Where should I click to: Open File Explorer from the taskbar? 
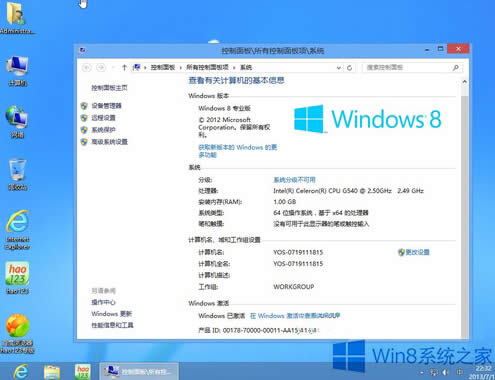(52, 372)
